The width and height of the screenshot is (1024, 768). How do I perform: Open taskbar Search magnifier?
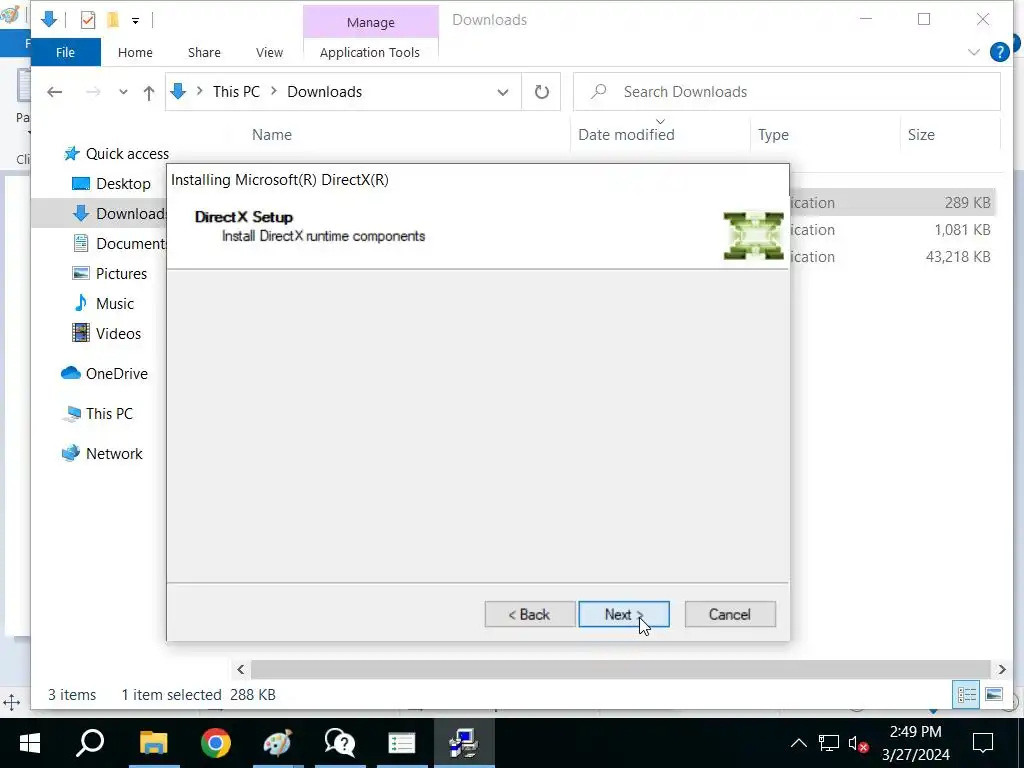pos(90,743)
